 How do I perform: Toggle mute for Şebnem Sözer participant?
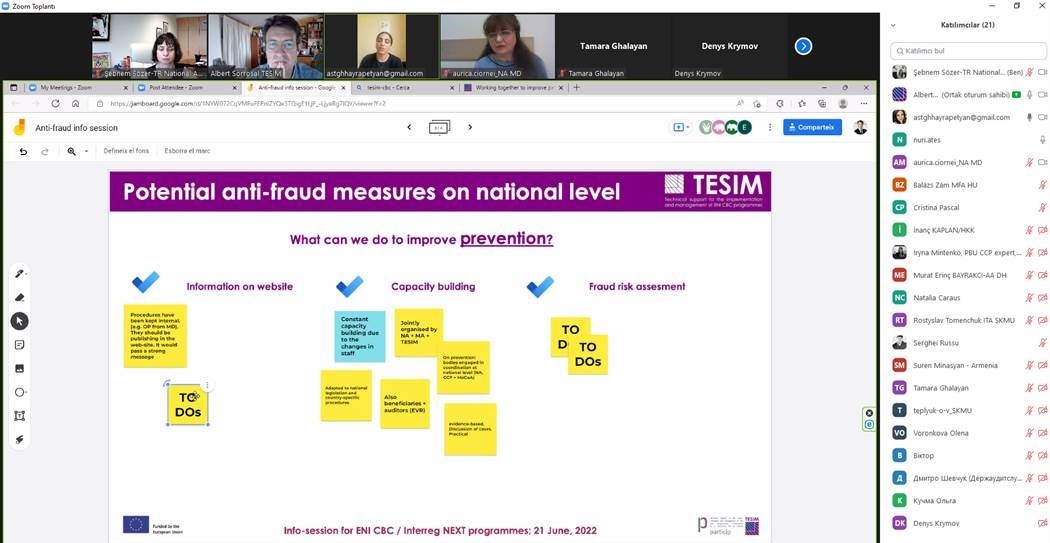click(x=1028, y=72)
